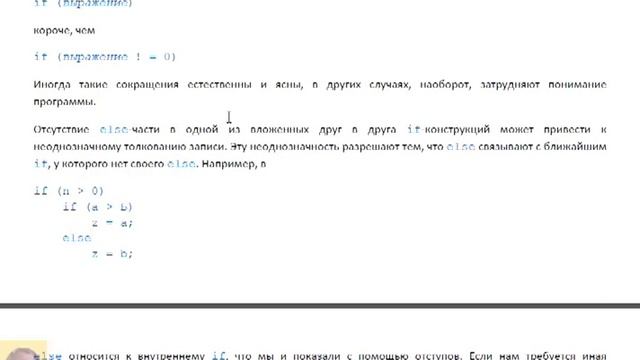Click the paragraph line starting "Отсутствие else-части"
640x360 pixels.
point(320,130)
